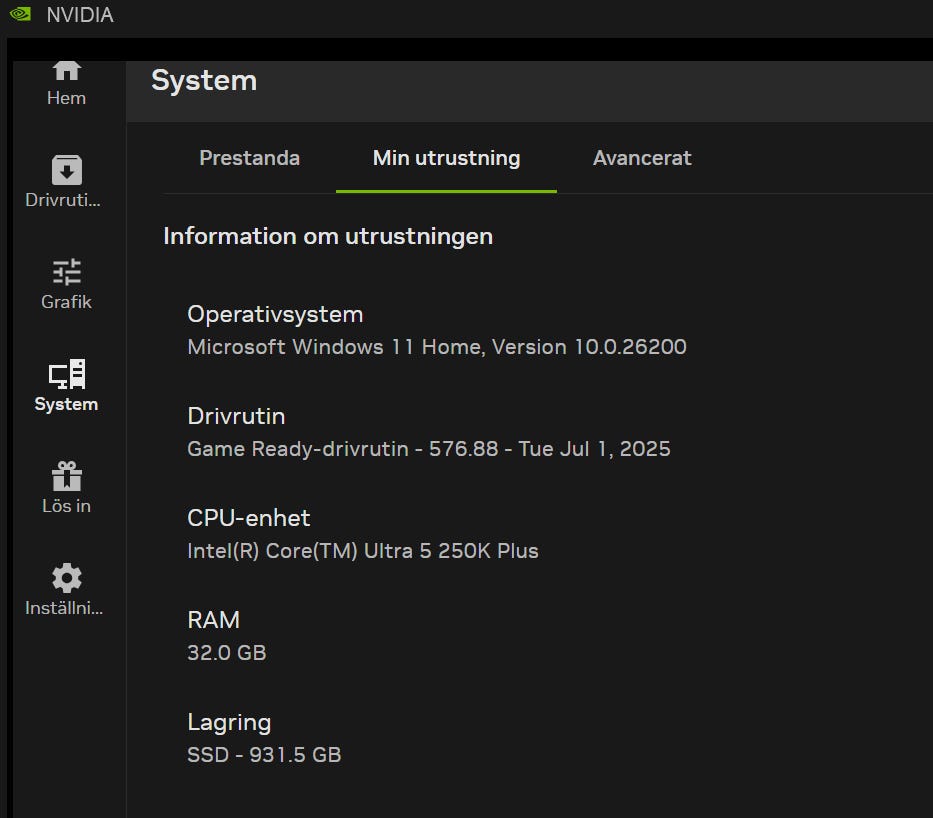Screen dimensions: 933x818
Task: Open the Drivrutiner download icon
Action: click(66, 170)
